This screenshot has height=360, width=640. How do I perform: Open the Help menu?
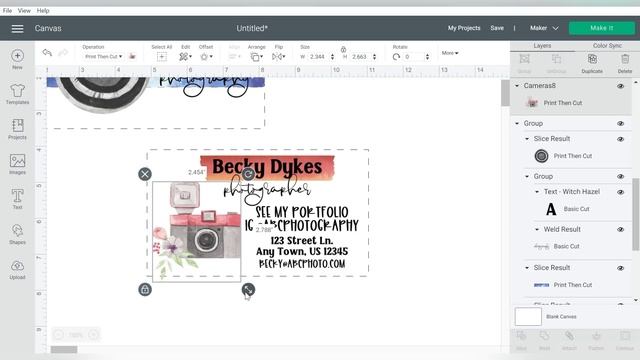[x=43, y=11]
